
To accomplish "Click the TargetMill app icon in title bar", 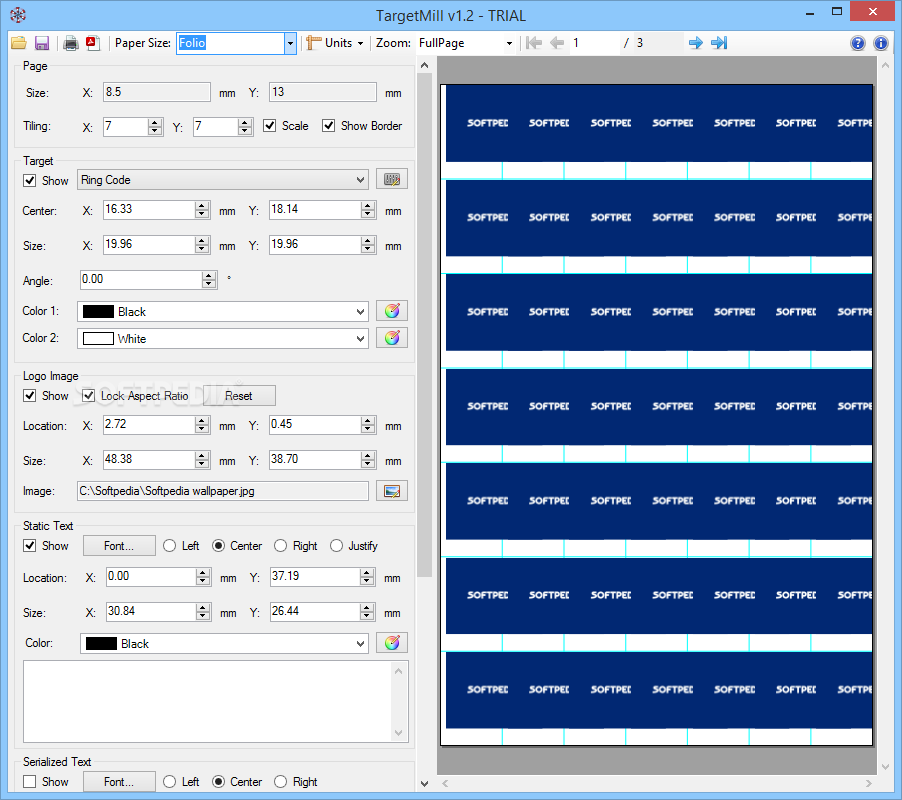I will pos(18,15).
